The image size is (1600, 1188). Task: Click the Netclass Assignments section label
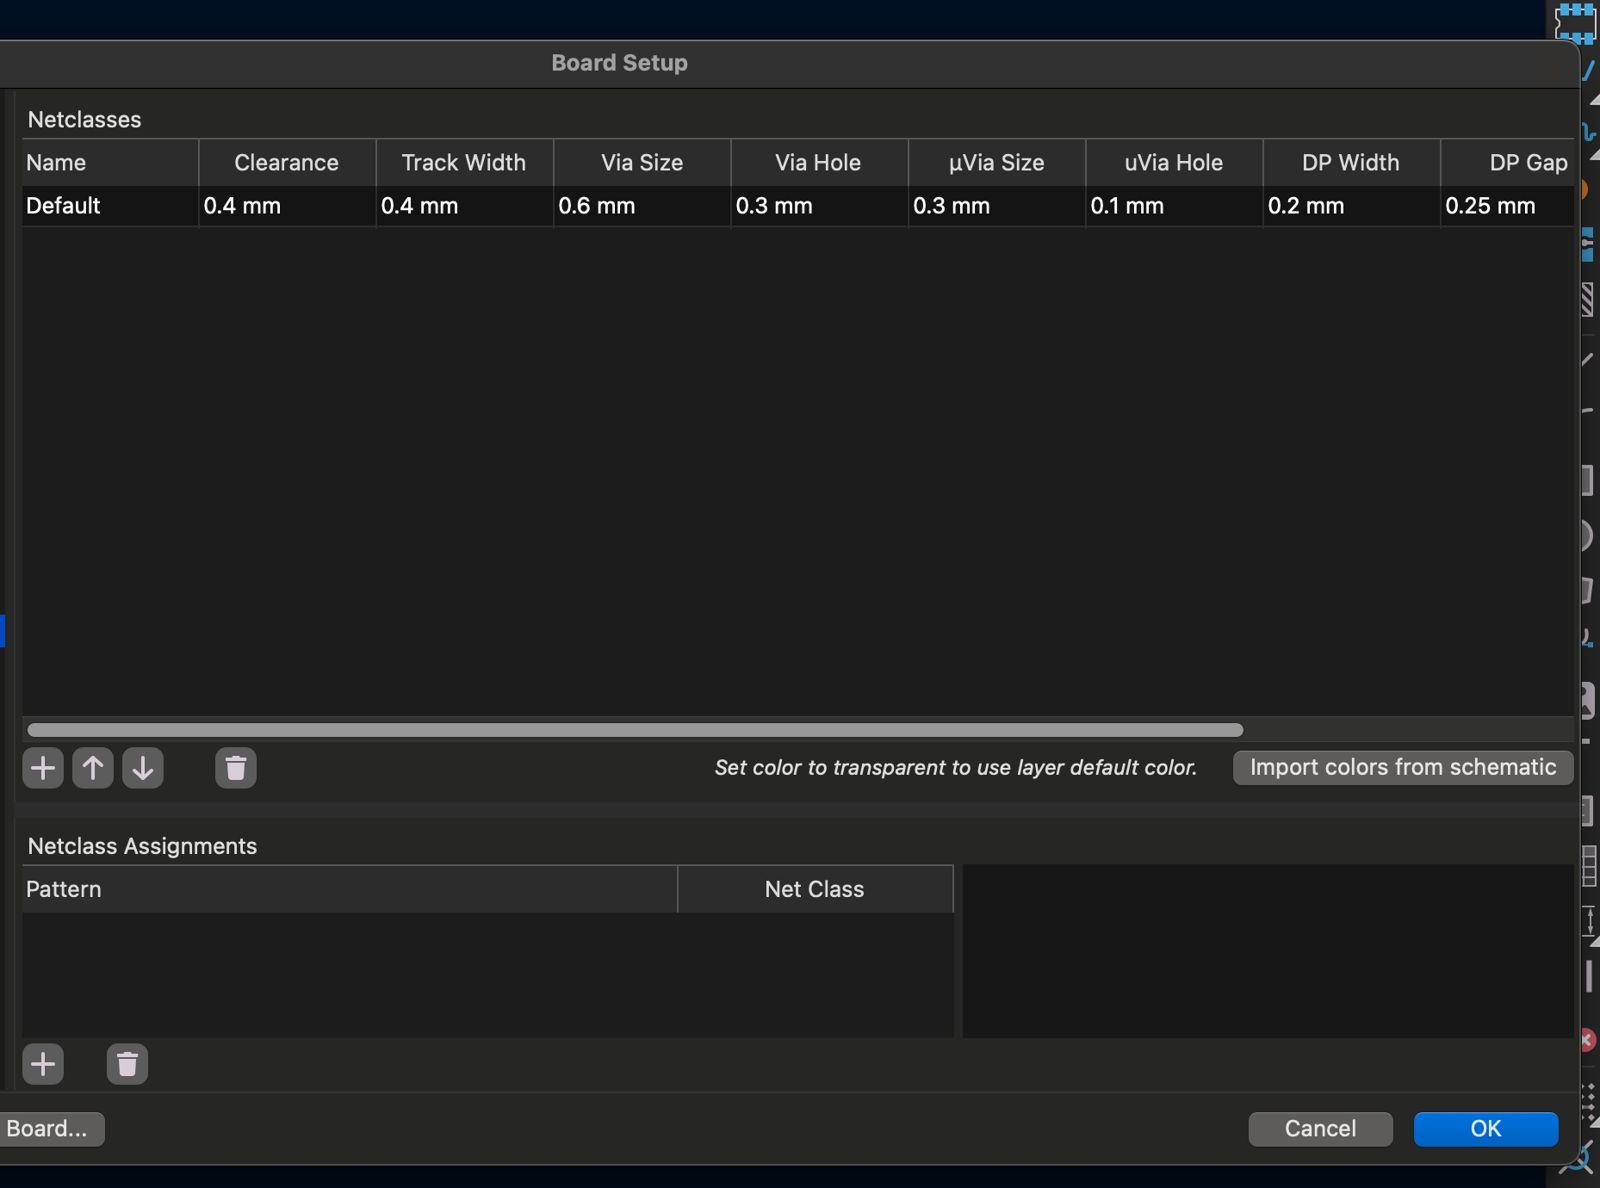143,846
